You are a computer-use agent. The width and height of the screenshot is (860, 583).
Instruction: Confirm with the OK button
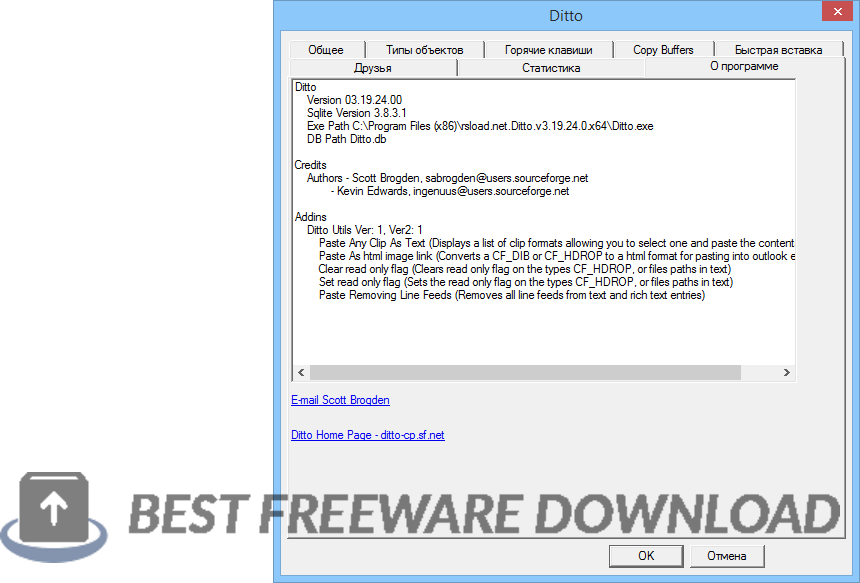646,556
